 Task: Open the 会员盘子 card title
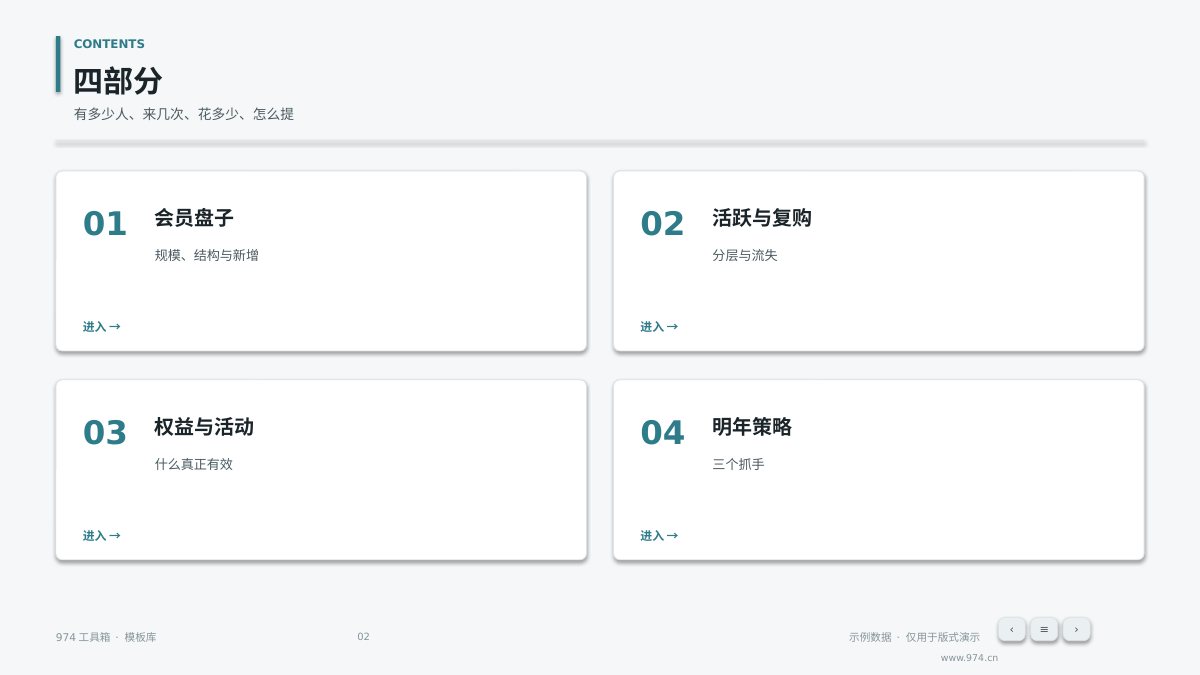click(194, 218)
